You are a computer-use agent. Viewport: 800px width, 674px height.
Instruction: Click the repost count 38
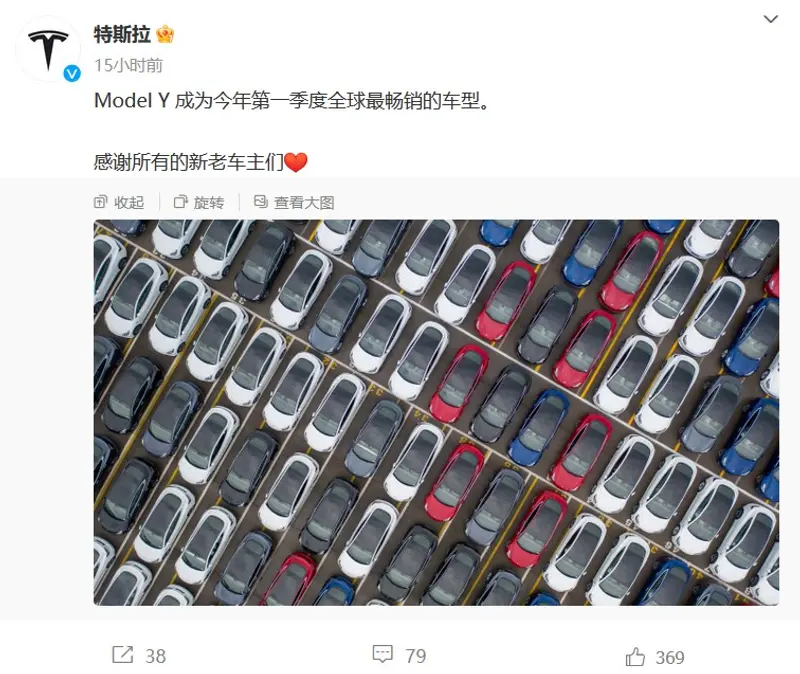[x=156, y=656]
